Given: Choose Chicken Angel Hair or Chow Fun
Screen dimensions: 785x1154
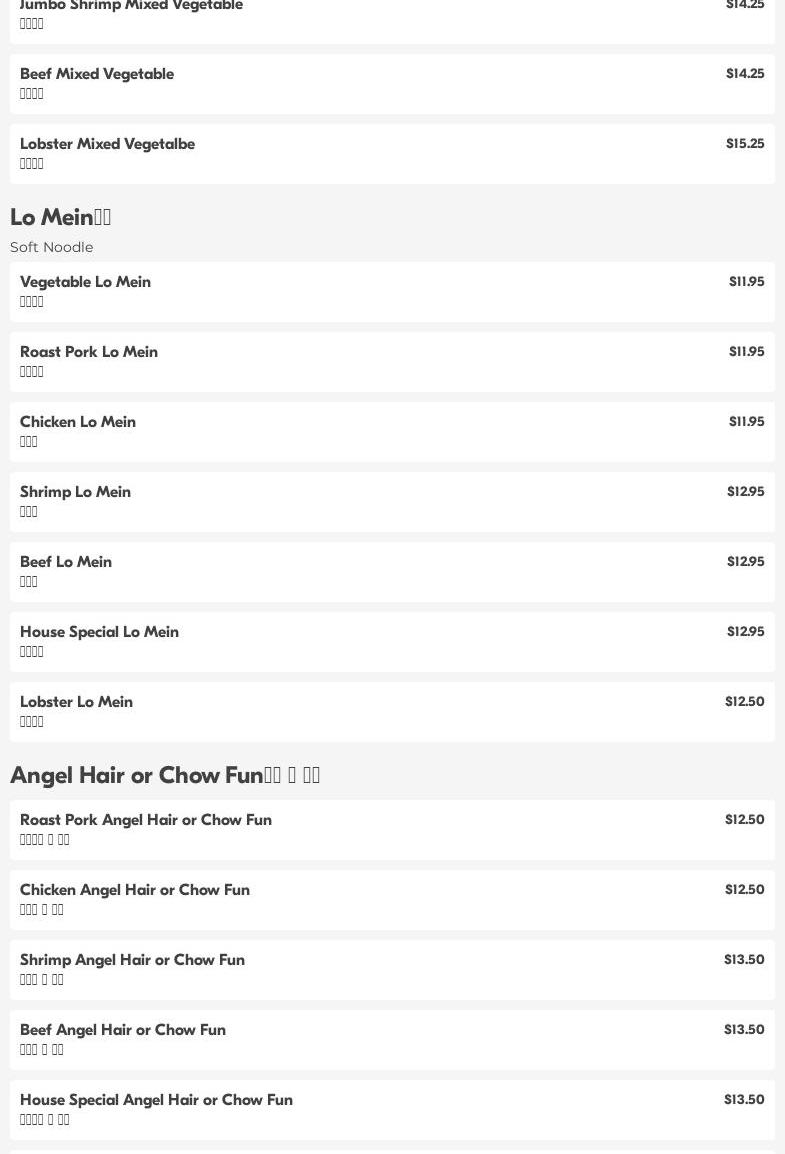Looking at the screenshot, I should [x=392, y=900].
